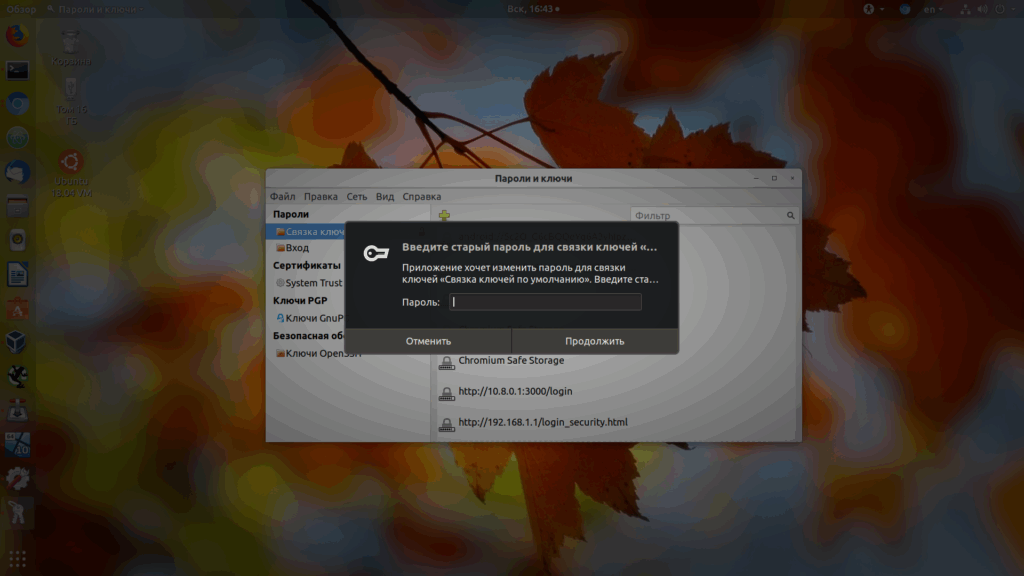Click the Cancel (Отменить) button
The image size is (1024, 576).
pyautogui.click(x=428, y=341)
